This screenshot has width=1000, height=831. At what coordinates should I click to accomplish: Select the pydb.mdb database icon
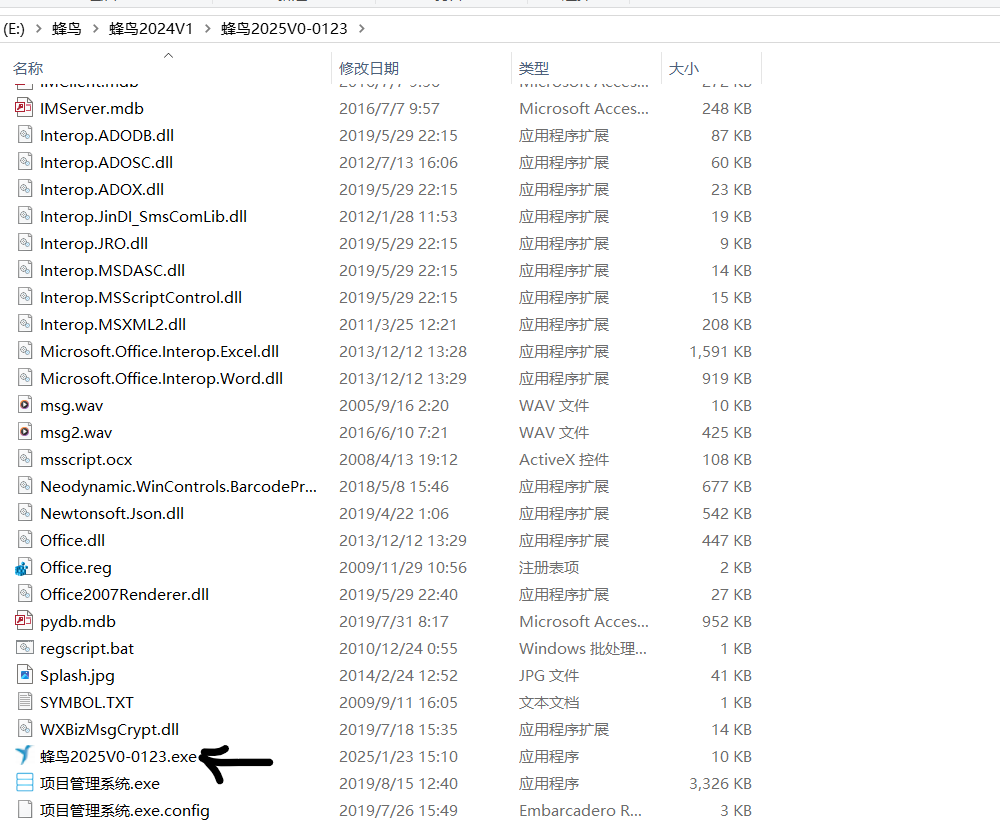coord(24,621)
